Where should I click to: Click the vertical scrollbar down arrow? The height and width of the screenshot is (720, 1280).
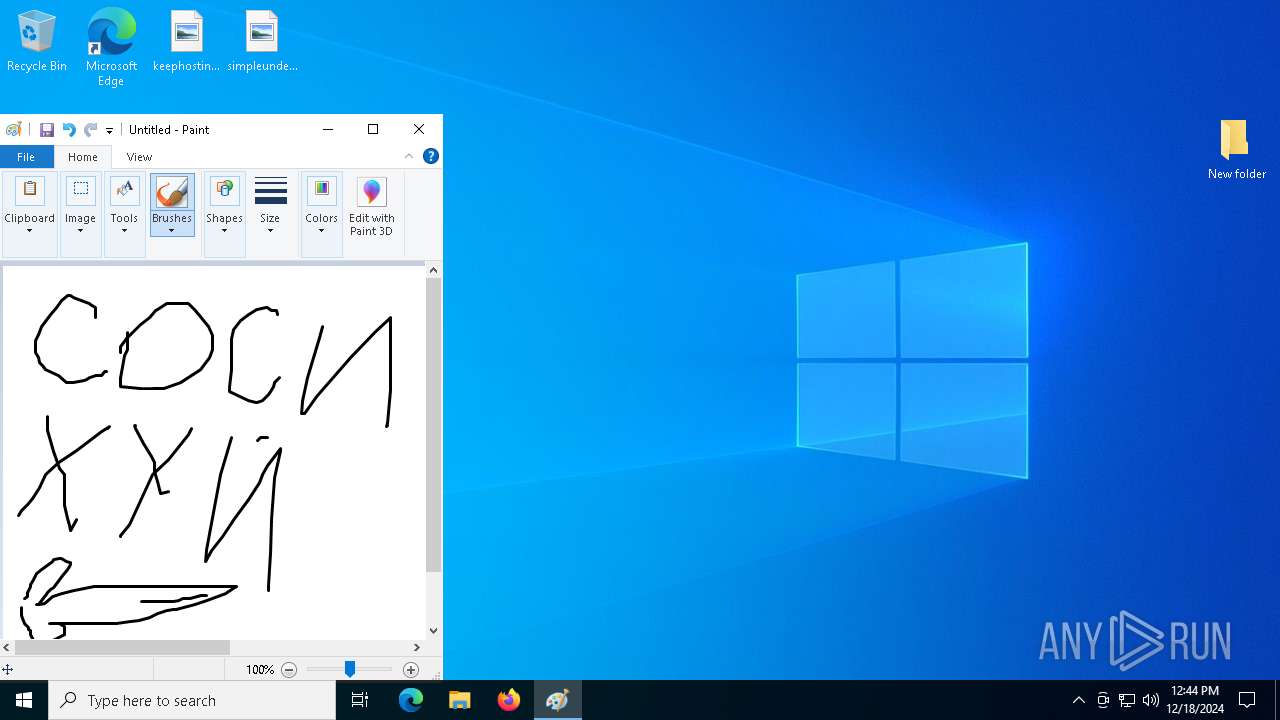tap(433, 630)
